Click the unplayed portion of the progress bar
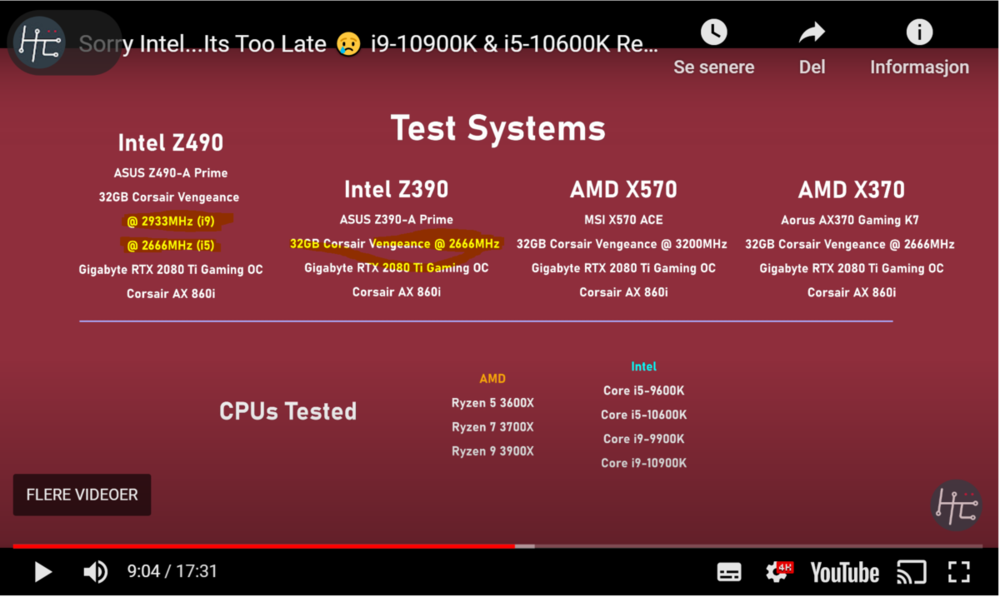This screenshot has height=597, width=1000. [759, 546]
